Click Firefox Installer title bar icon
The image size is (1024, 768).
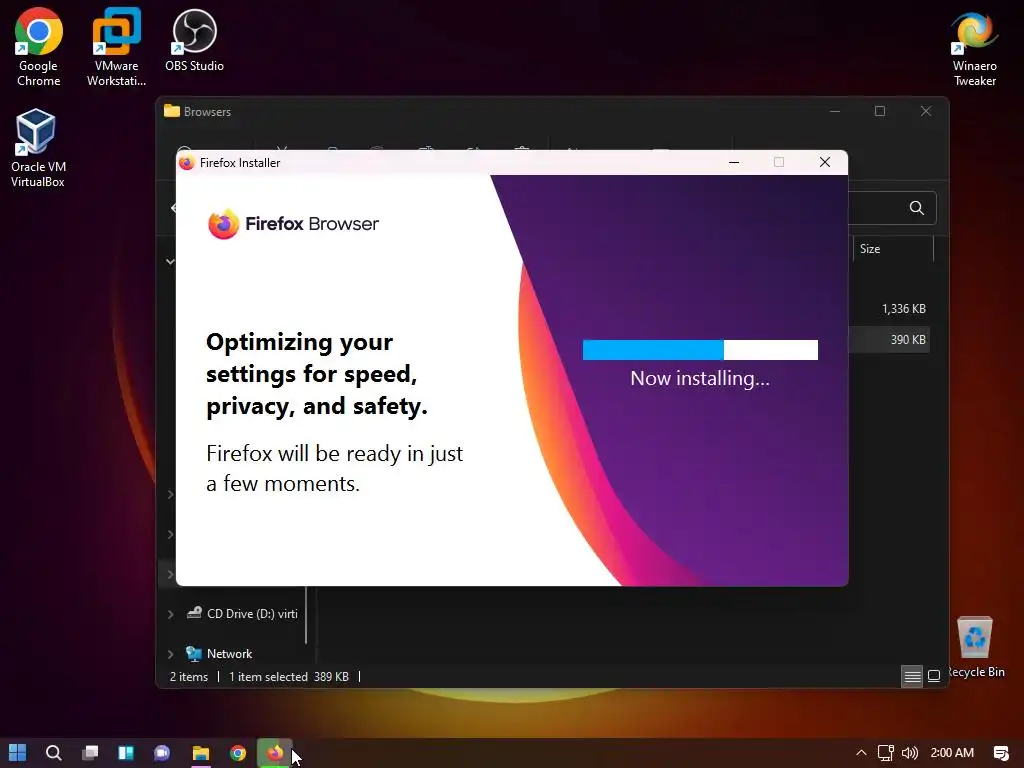pos(187,163)
